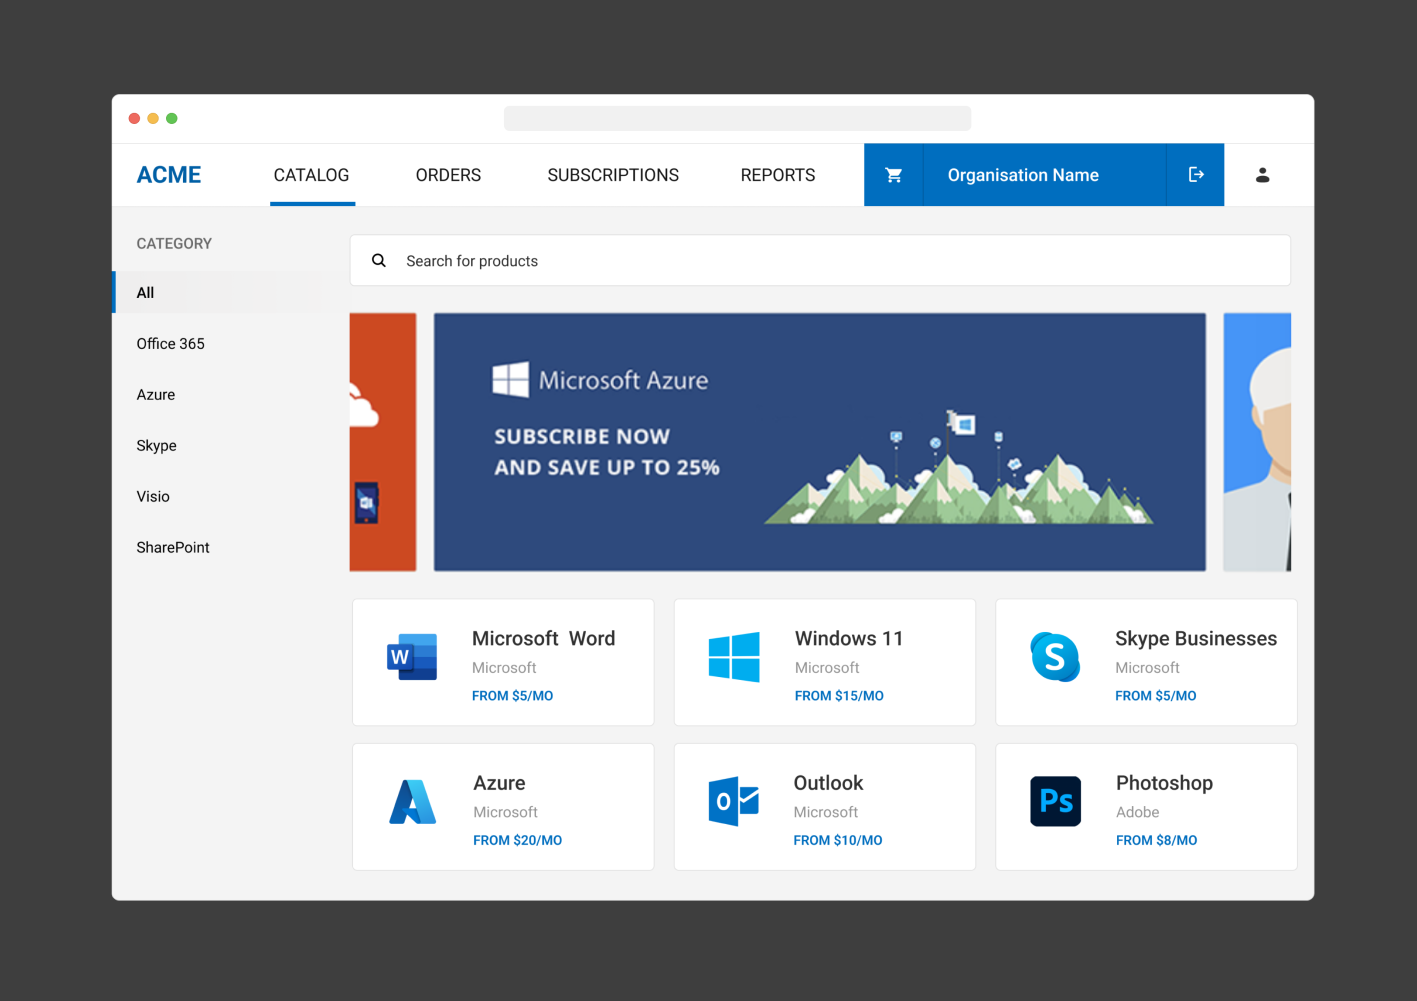Filter by Skype category
Viewport: 1417px width, 1001px height.
click(x=157, y=446)
